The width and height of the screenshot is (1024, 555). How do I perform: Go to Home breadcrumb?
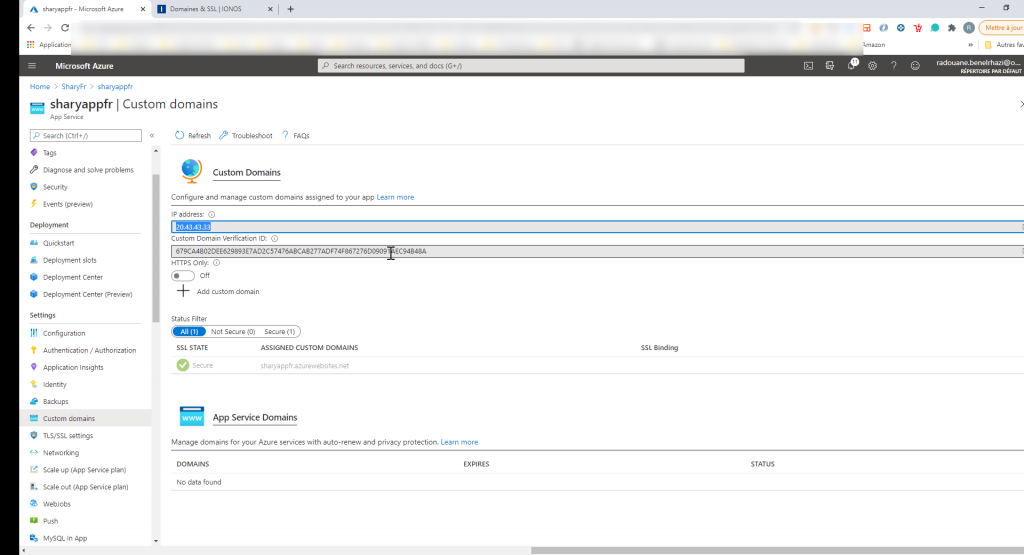pos(40,86)
